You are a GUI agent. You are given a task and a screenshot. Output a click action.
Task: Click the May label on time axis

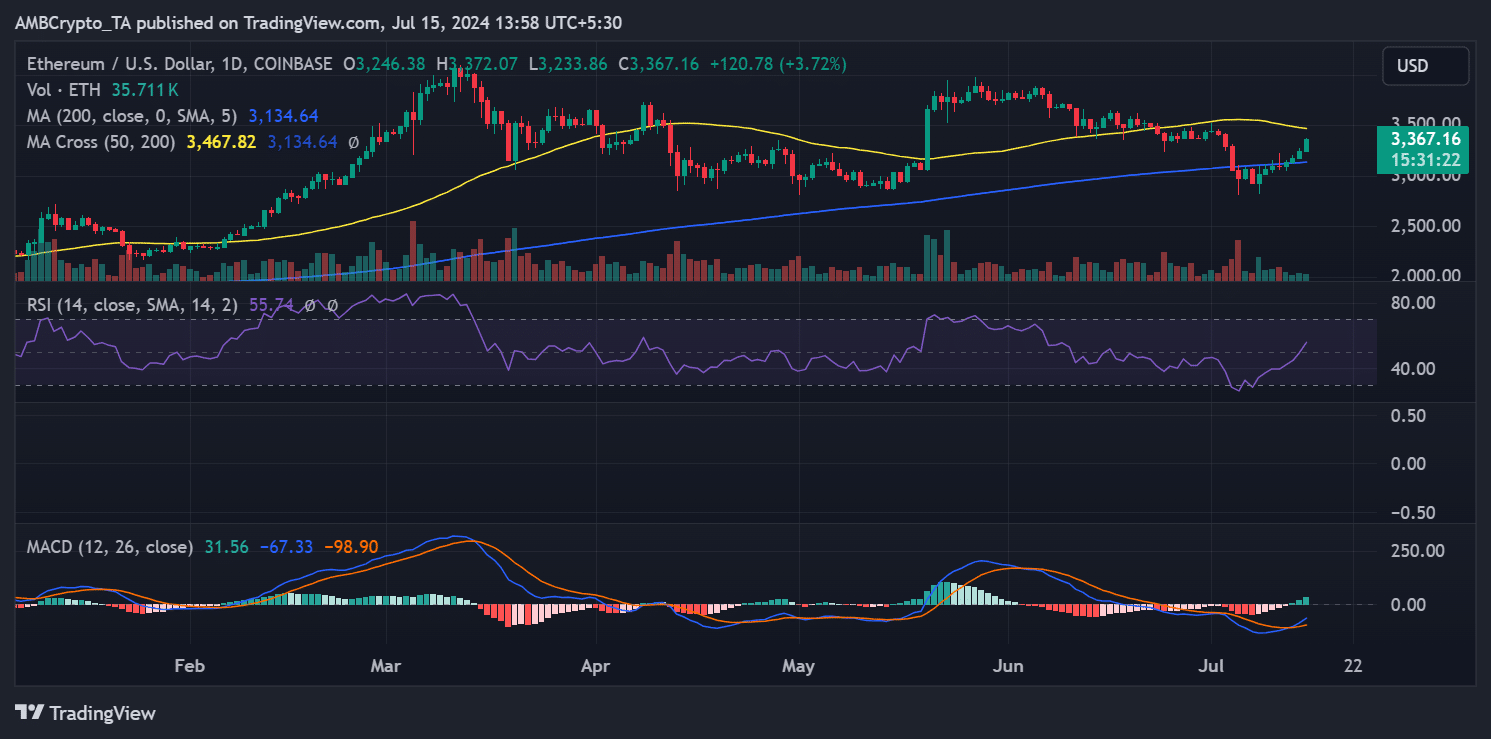(x=800, y=666)
